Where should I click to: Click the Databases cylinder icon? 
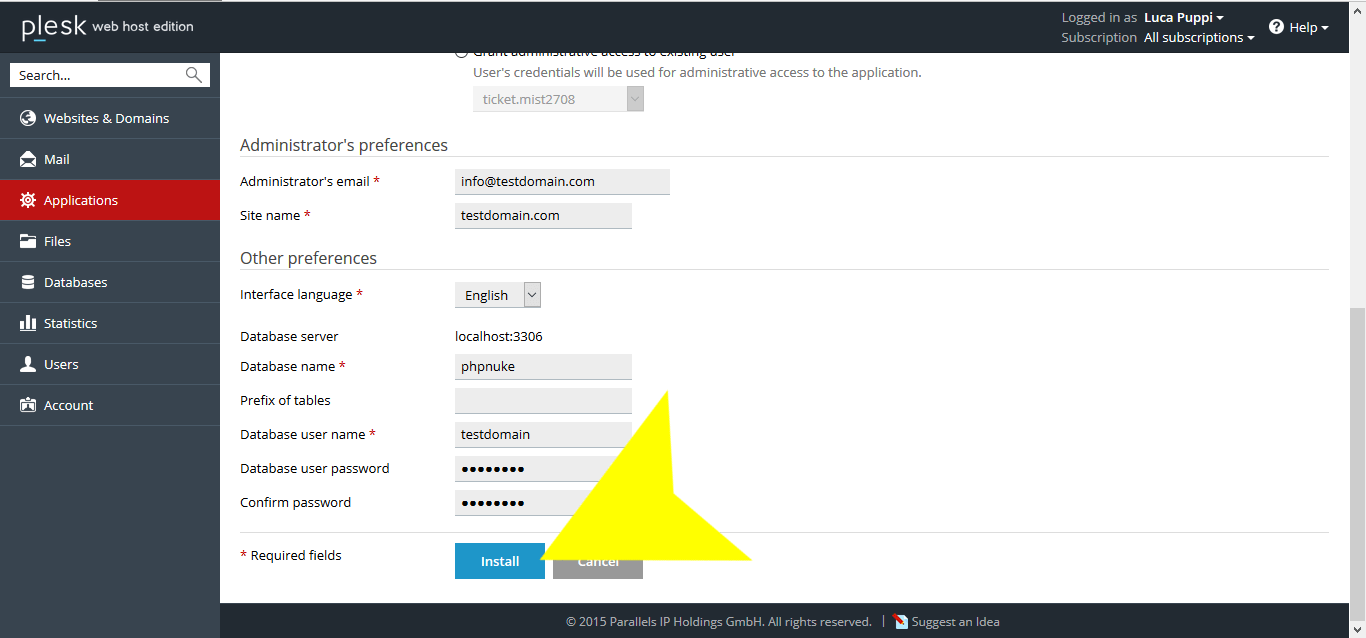click(28, 282)
